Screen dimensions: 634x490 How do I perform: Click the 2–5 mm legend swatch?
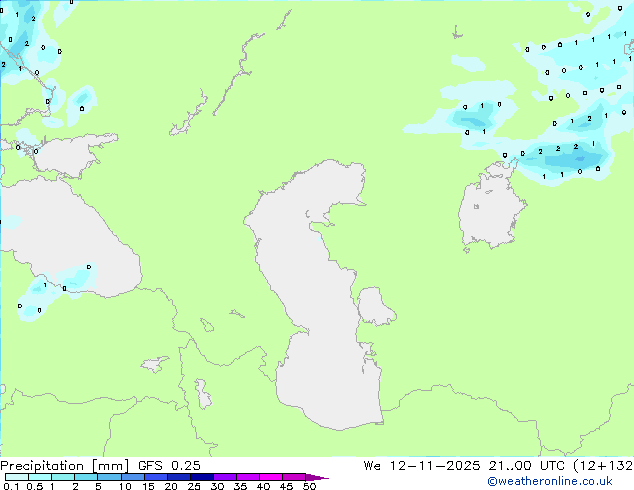(x=86, y=477)
